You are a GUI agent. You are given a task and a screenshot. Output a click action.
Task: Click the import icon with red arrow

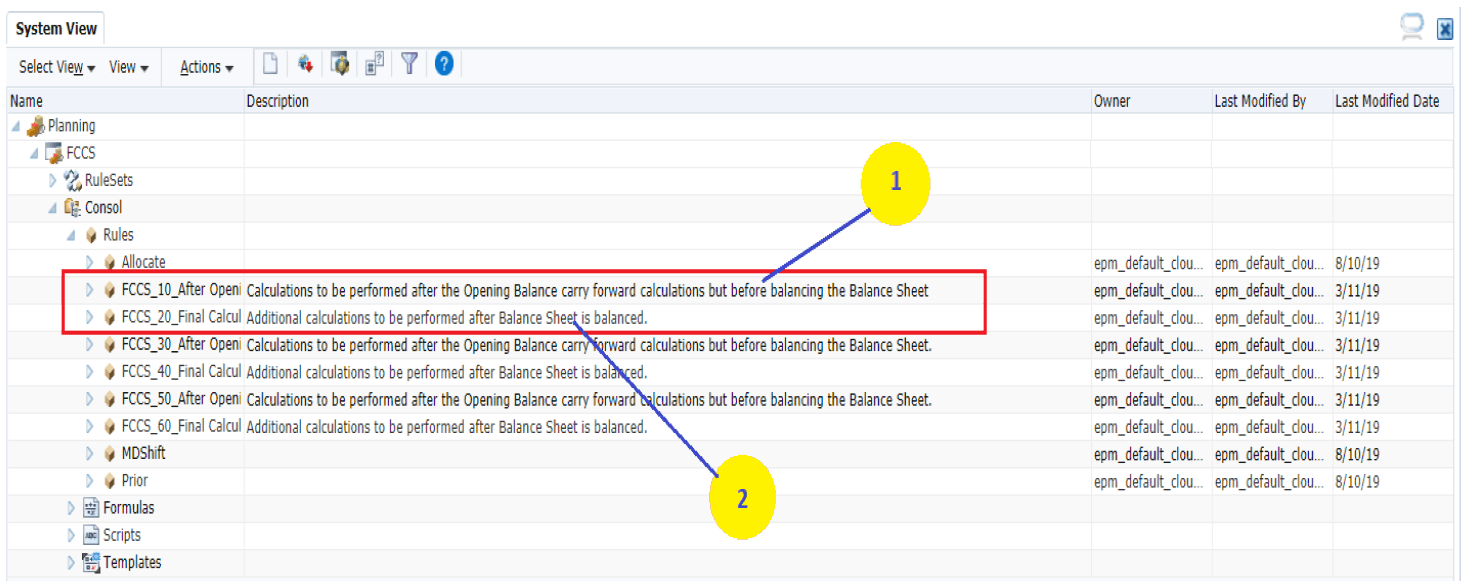(306, 65)
